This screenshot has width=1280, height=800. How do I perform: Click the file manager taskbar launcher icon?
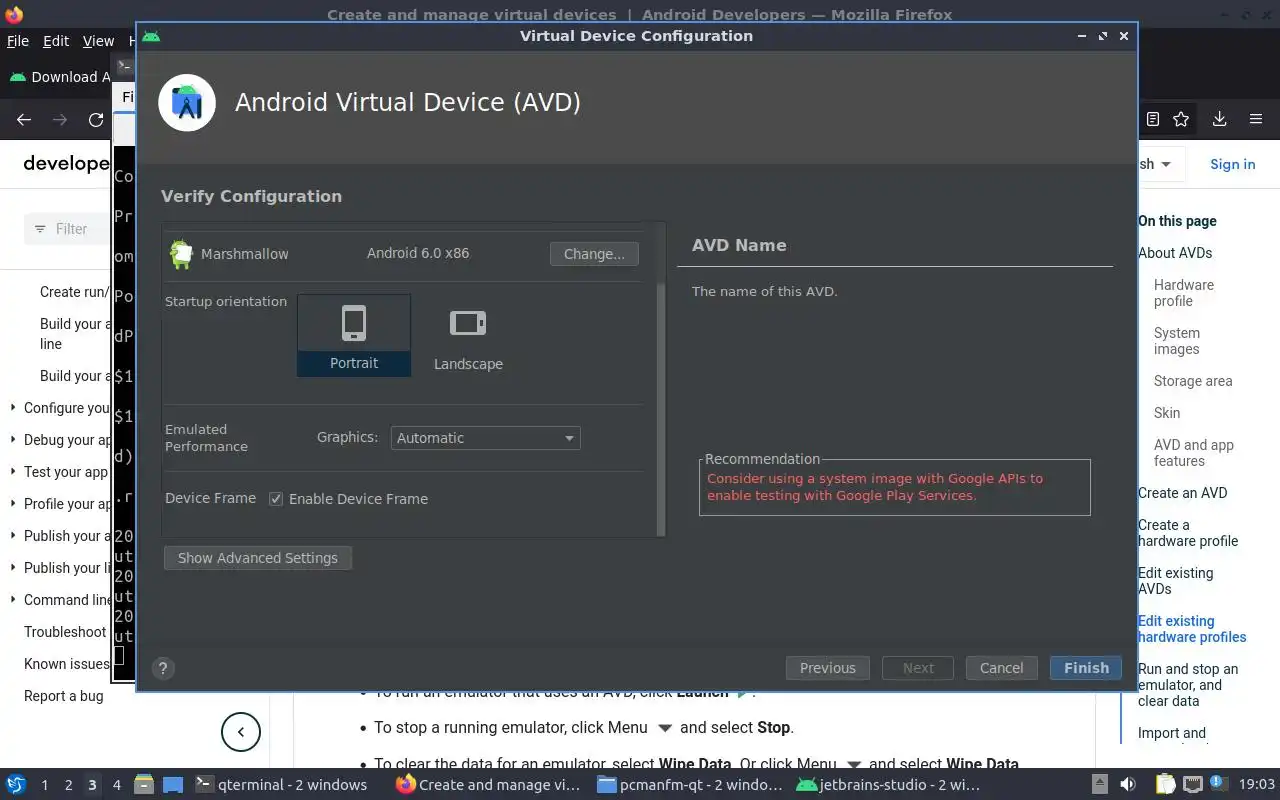(143, 785)
